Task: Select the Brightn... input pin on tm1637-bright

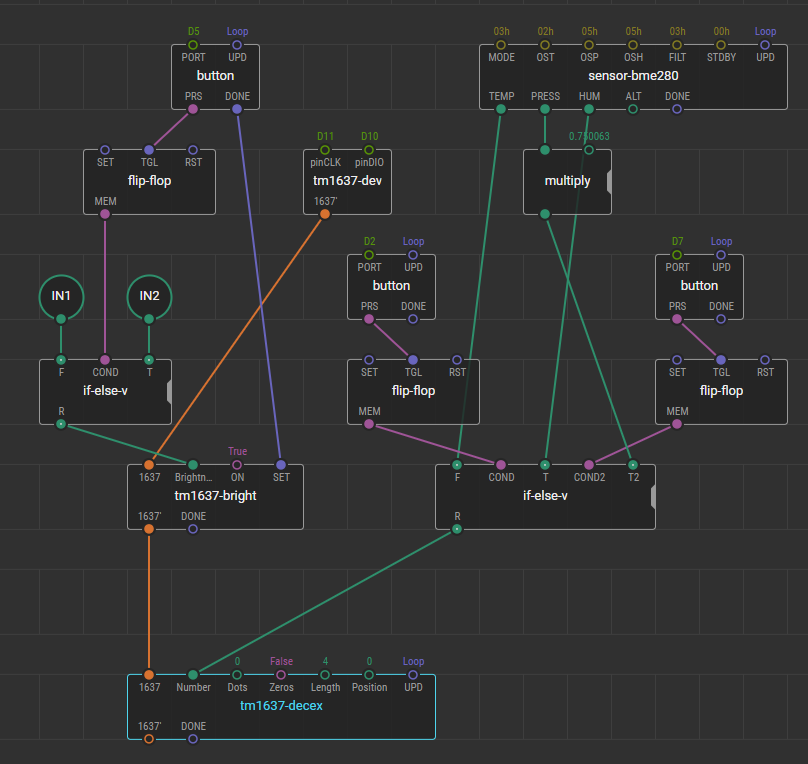Action: point(193,465)
